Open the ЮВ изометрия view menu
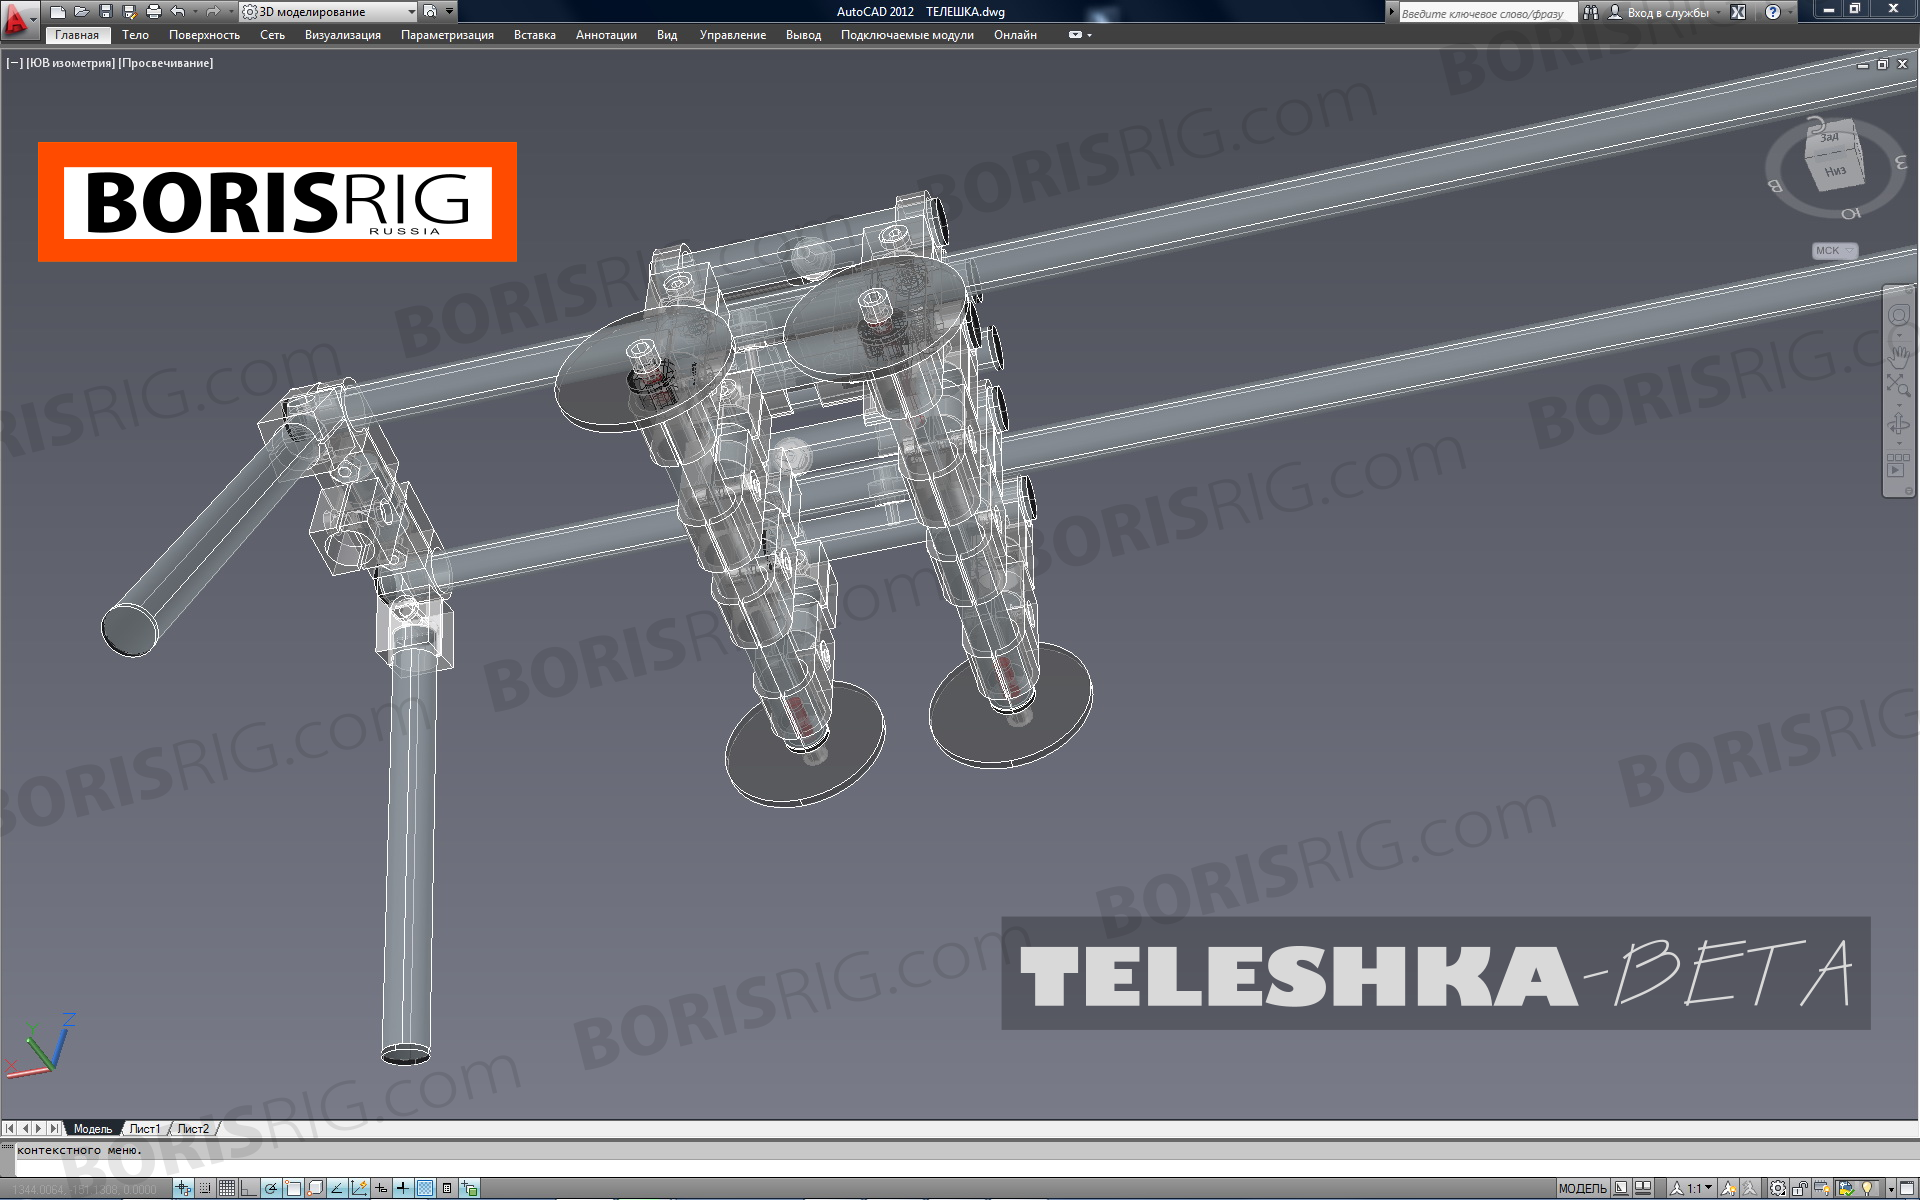1920x1200 pixels. click(x=69, y=63)
